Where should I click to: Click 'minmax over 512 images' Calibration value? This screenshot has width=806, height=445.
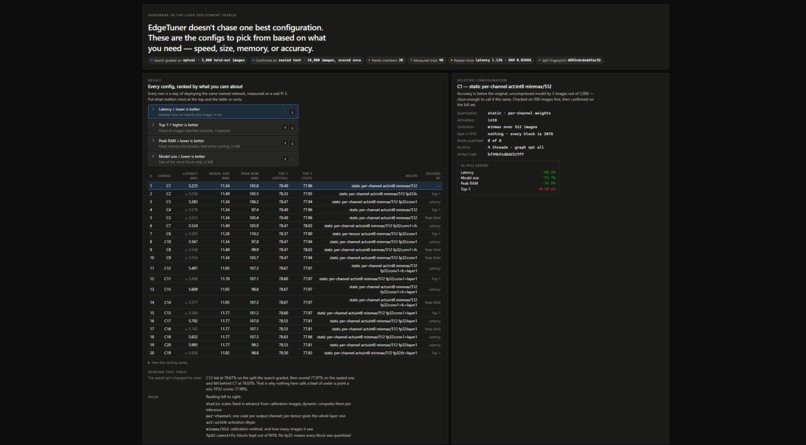(512, 127)
